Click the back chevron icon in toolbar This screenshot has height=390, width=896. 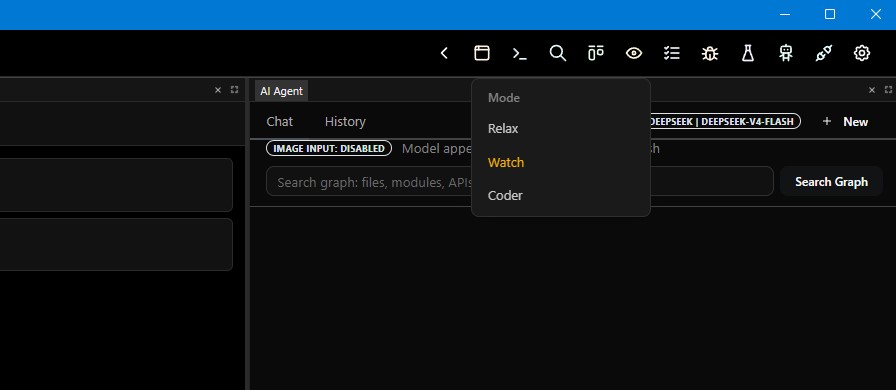point(444,53)
